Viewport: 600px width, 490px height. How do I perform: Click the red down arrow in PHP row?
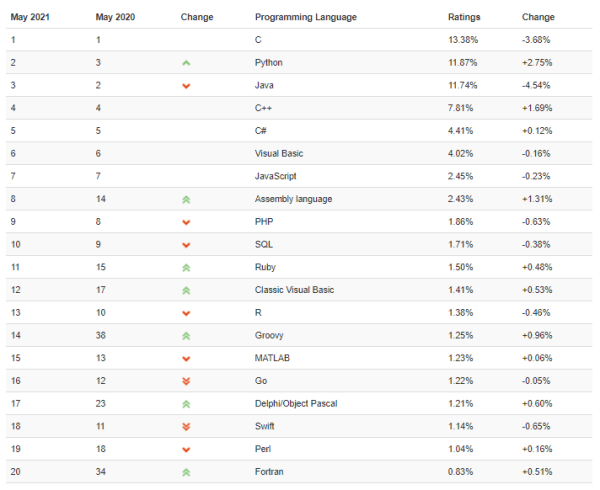click(186, 222)
